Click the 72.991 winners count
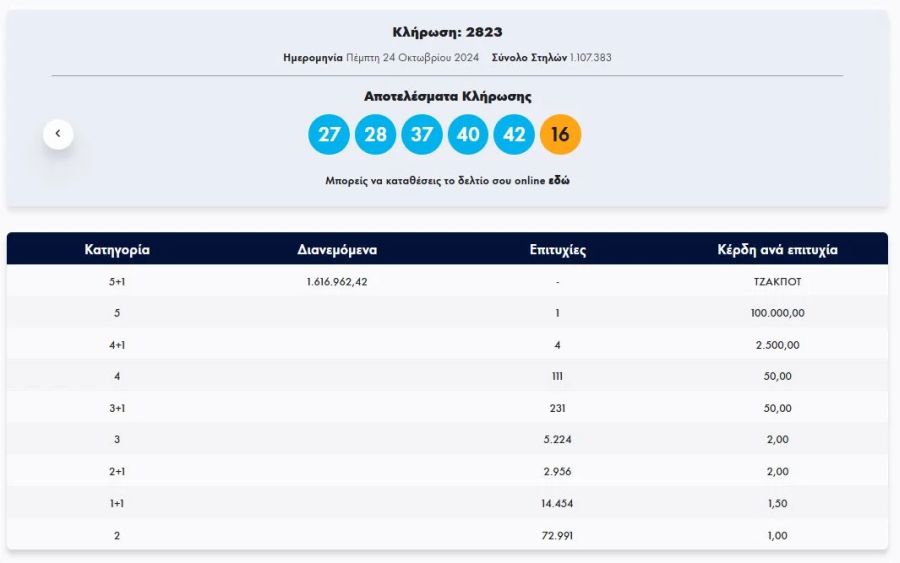Screen dimensions: 900x563 click(x=557, y=536)
